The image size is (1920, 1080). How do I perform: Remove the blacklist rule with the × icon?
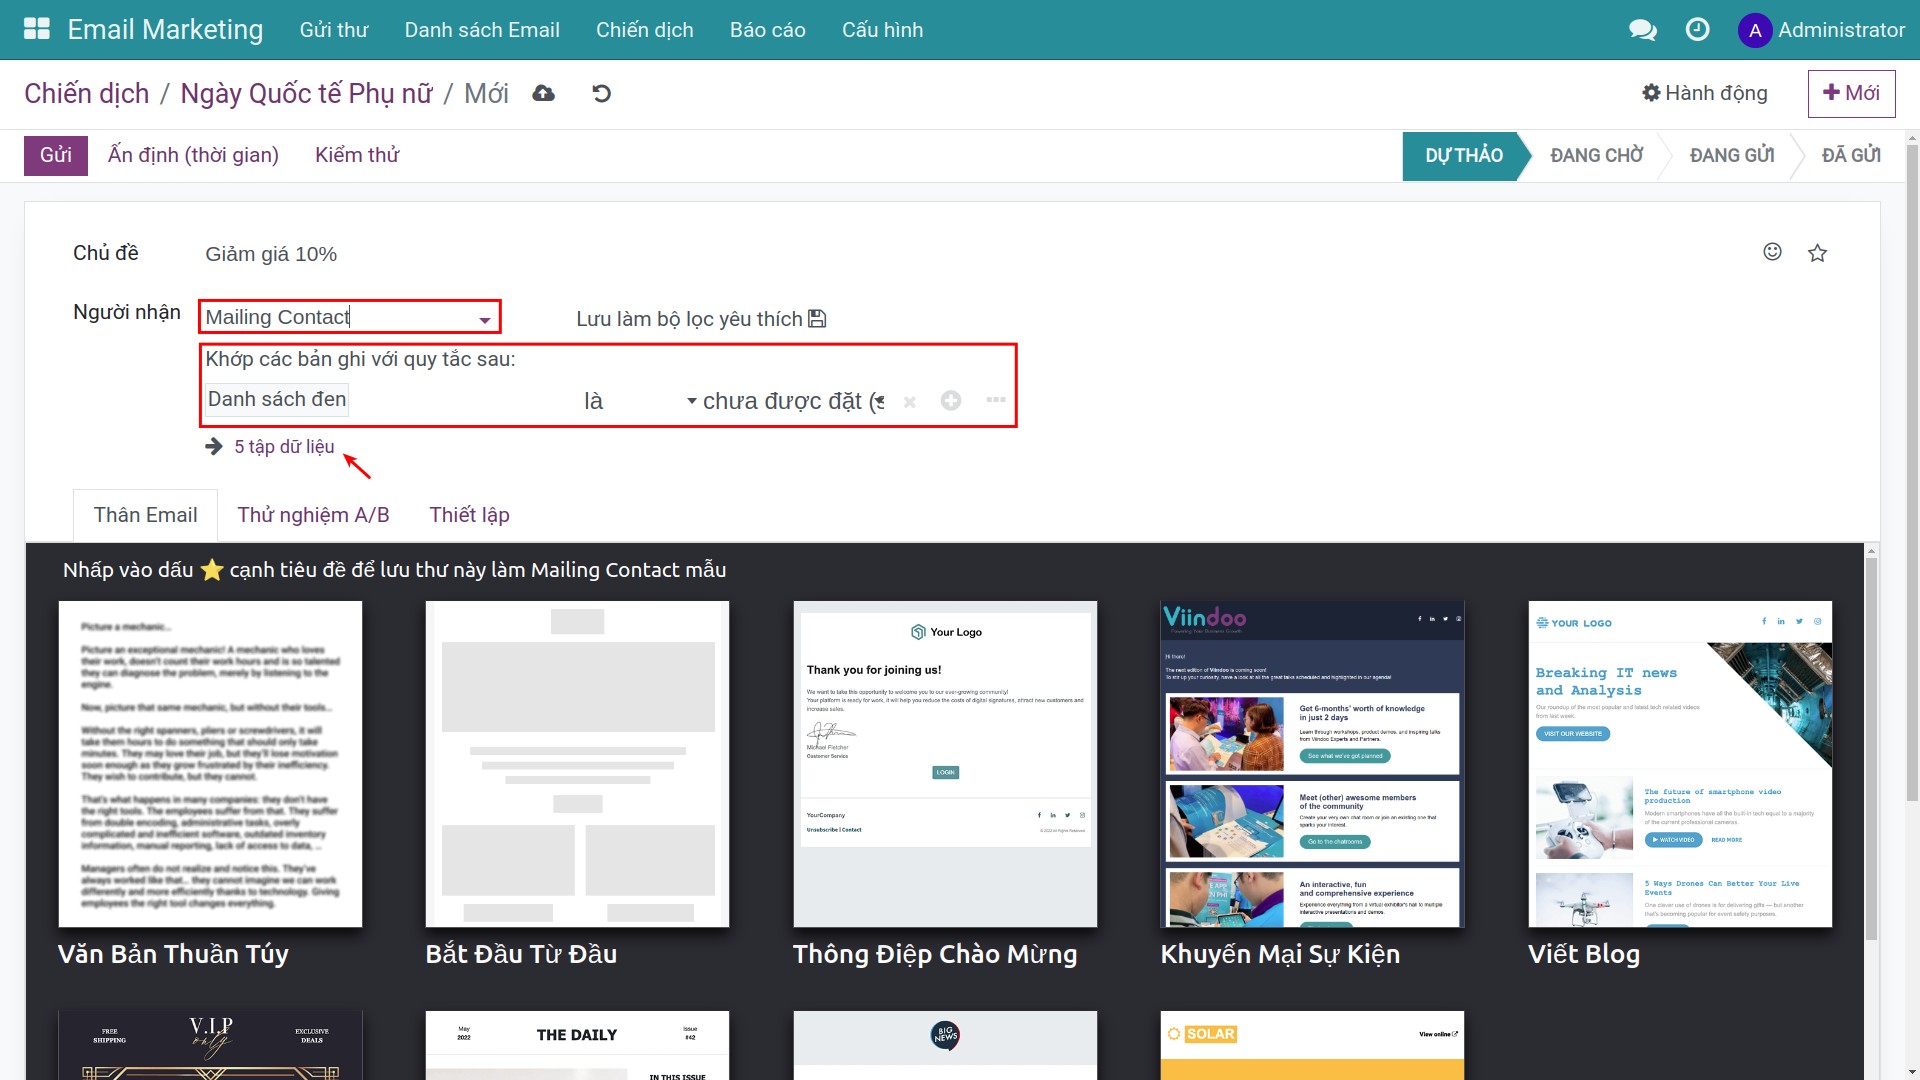[x=909, y=401]
